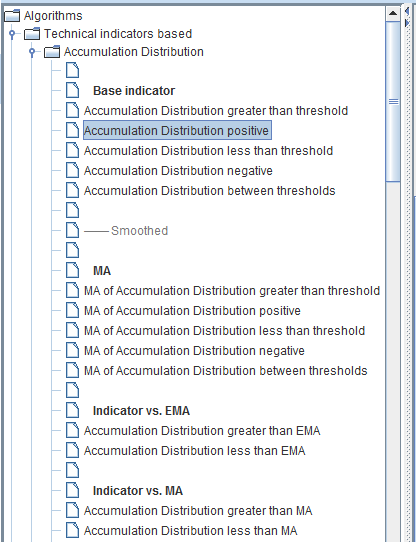Collapse the Accumulation Distribution tree node
Image resolution: width=416 pixels, height=542 pixels.
pos(32,52)
